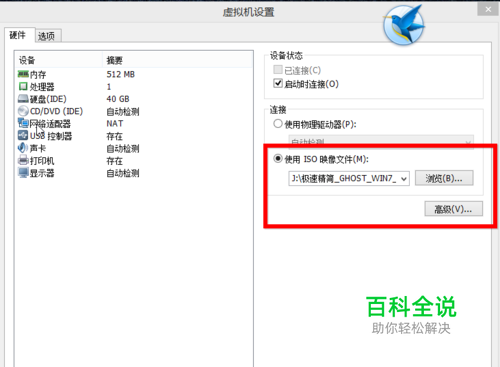Close the 虚拟机设置 dialog

point(488,10)
